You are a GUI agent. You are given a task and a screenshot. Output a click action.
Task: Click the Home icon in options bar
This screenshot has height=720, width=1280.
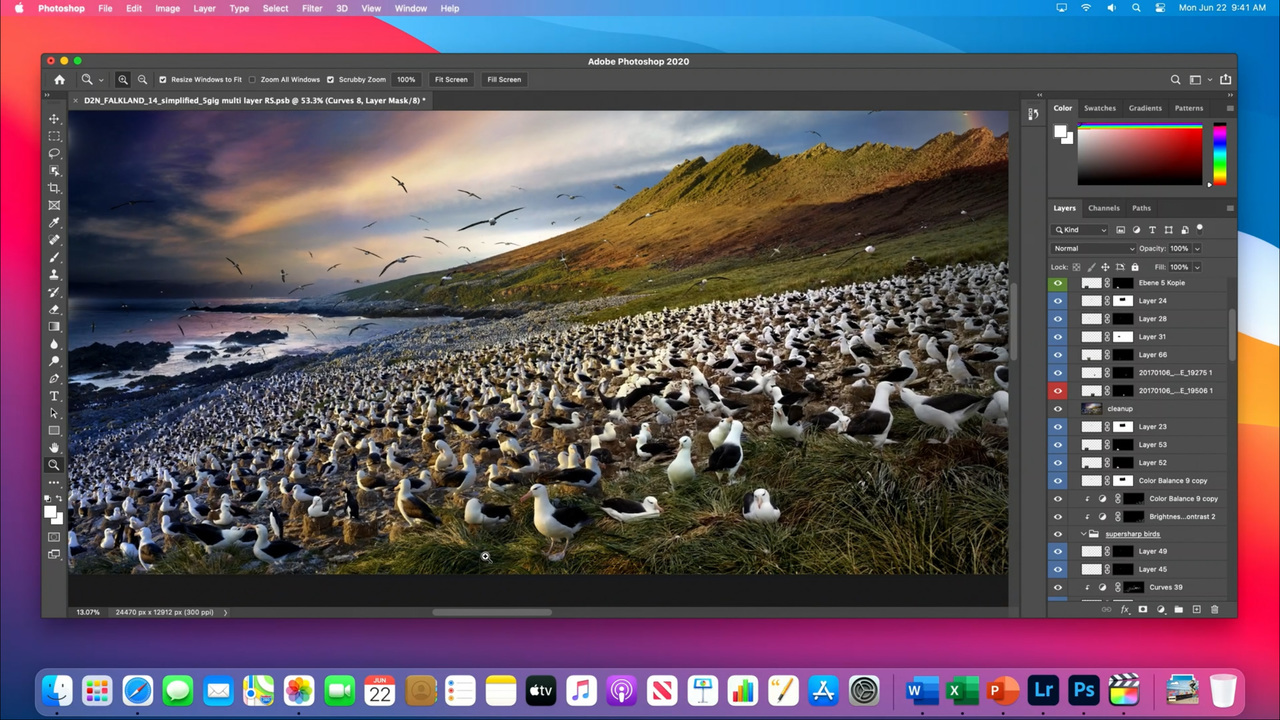click(x=60, y=80)
